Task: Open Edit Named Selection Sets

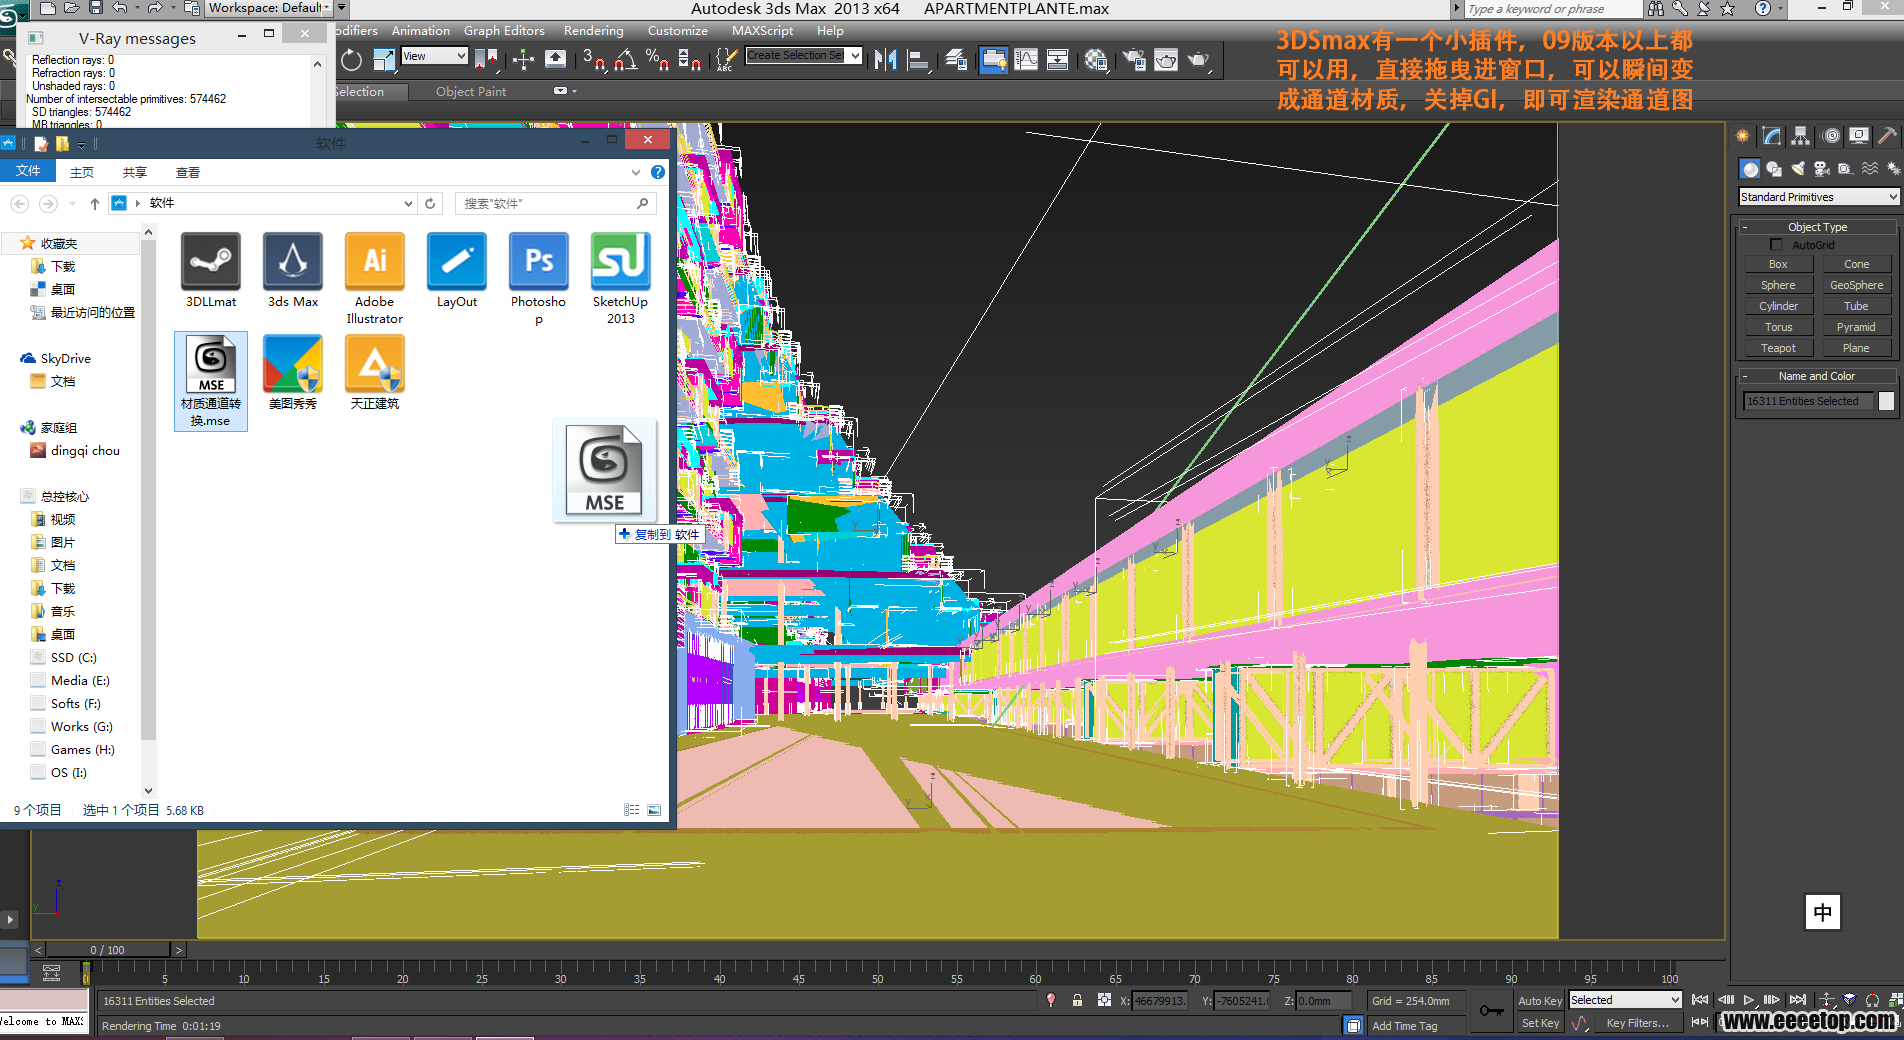Action: coord(726,60)
